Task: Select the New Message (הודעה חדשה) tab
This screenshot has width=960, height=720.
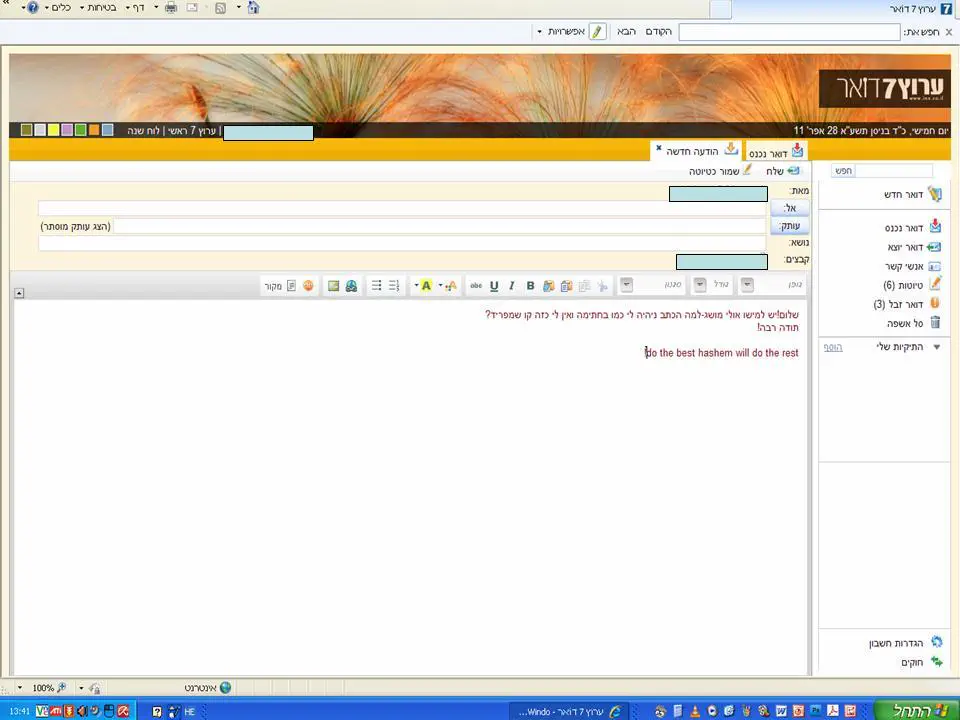Action: tap(693, 151)
